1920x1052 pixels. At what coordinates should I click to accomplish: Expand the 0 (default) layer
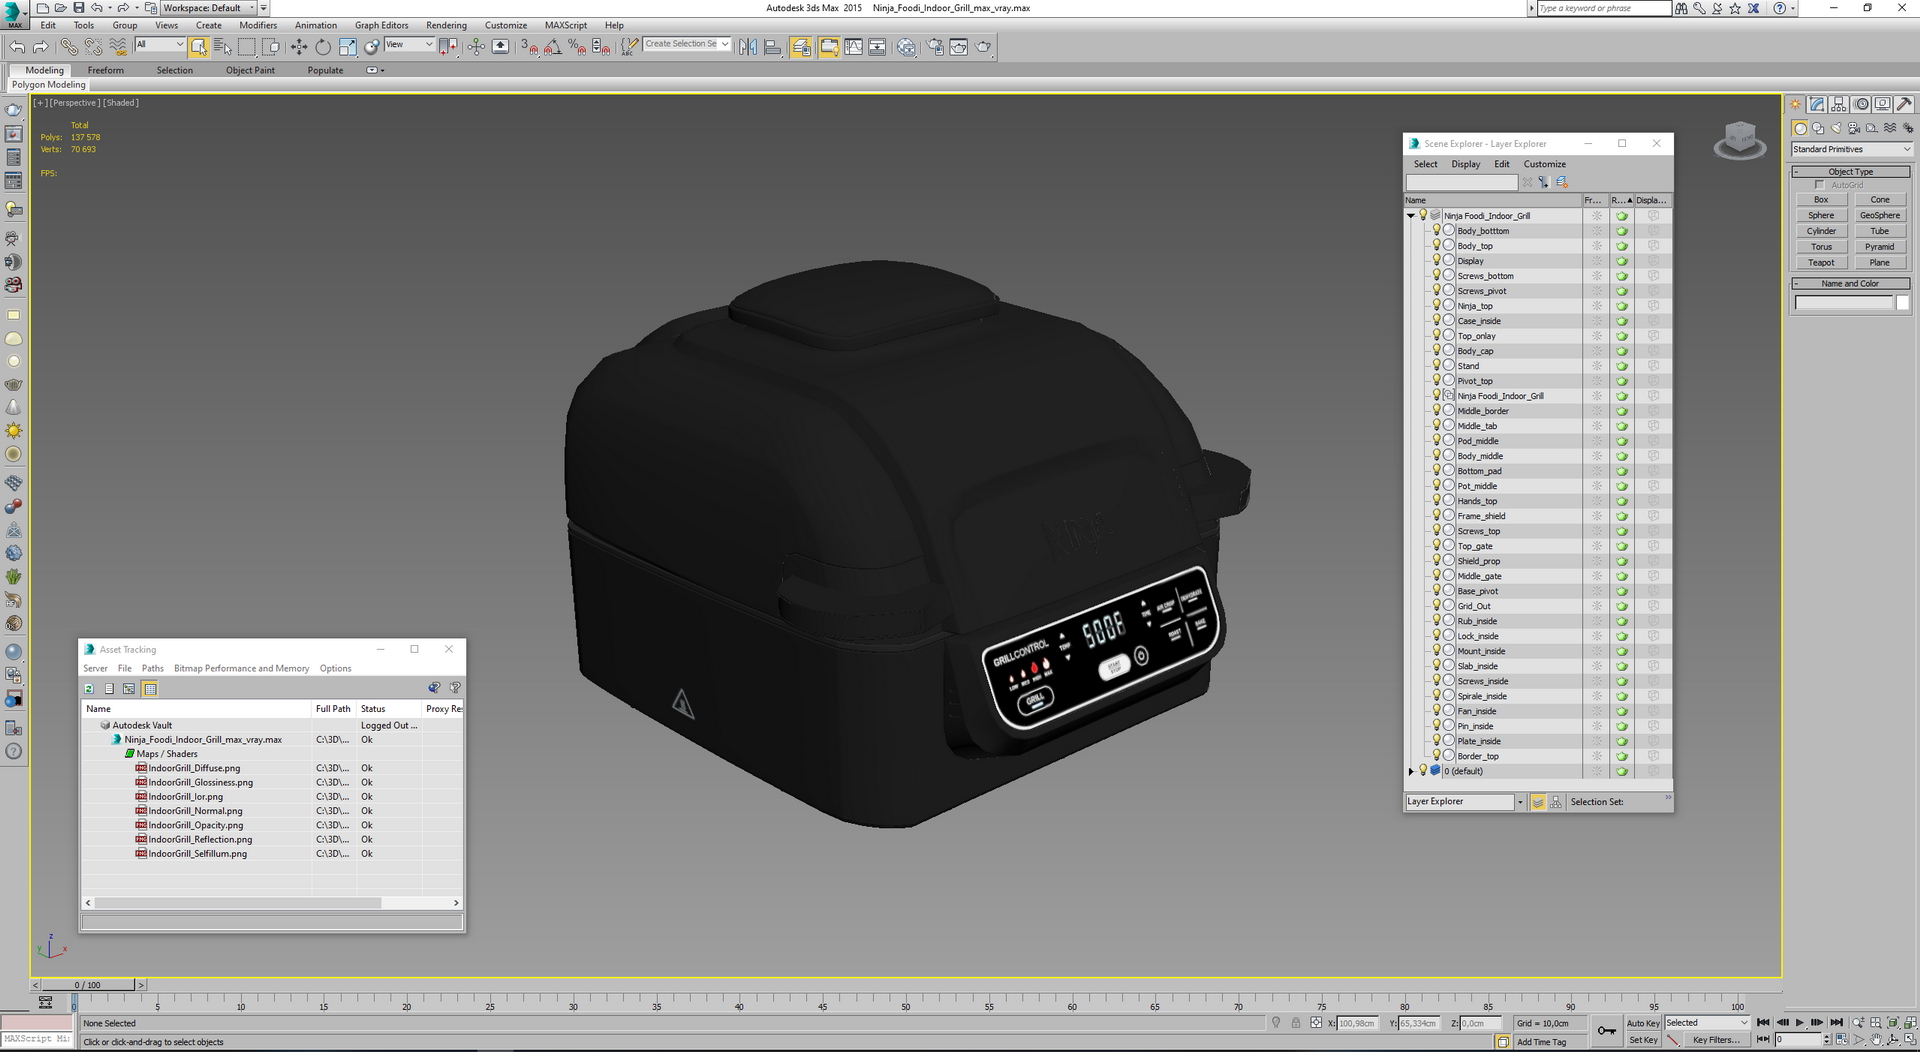pyautogui.click(x=1411, y=771)
